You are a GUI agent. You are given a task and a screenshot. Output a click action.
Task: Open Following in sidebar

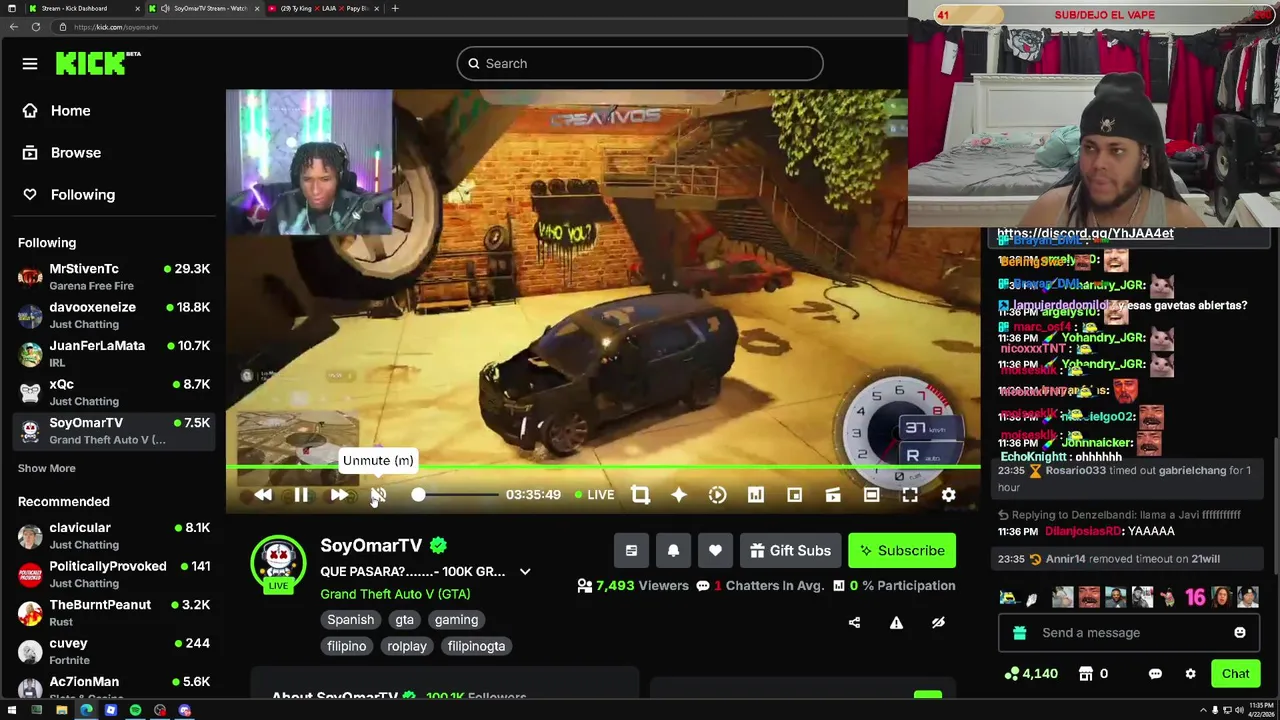pyautogui.click(x=82, y=195)
